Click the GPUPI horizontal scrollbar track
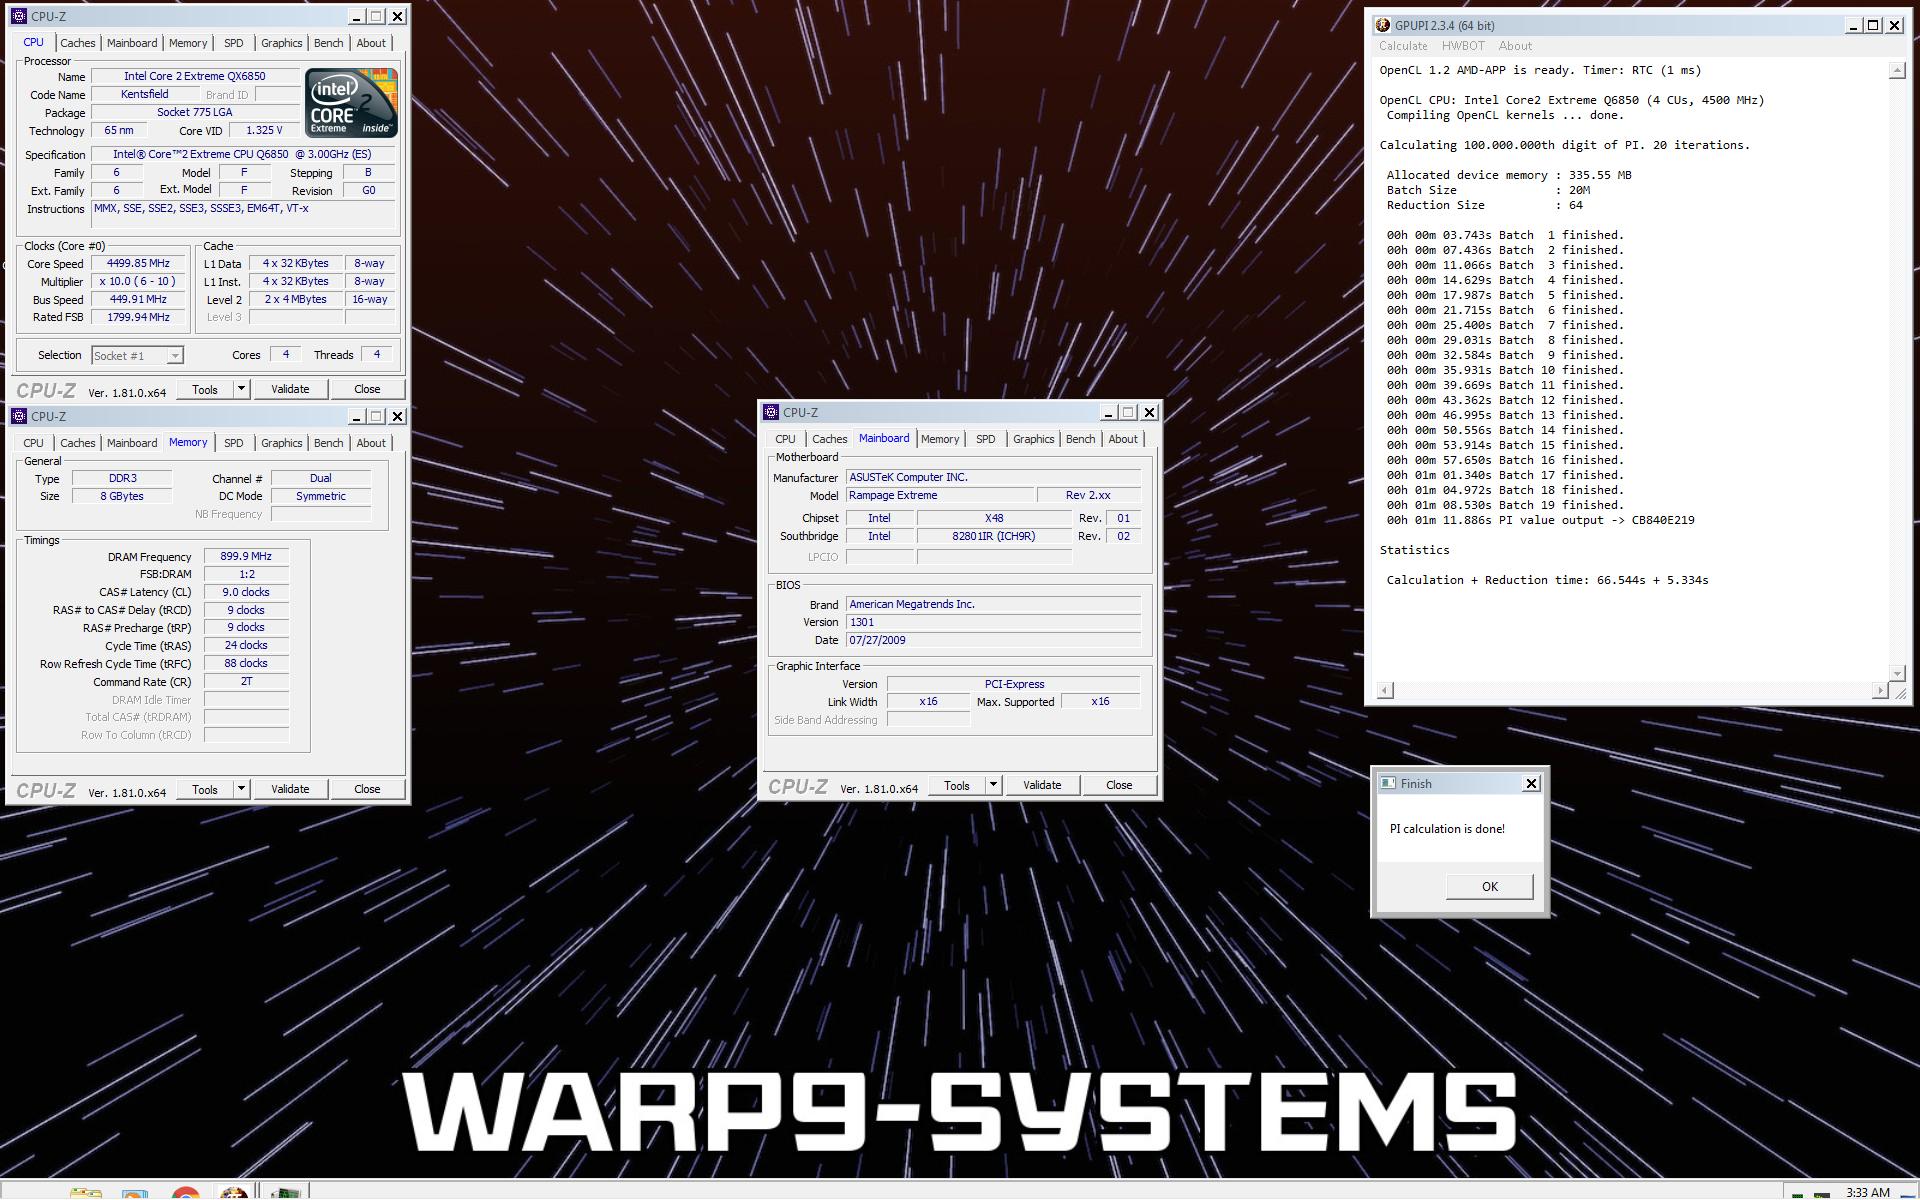 coord(1632,690)
